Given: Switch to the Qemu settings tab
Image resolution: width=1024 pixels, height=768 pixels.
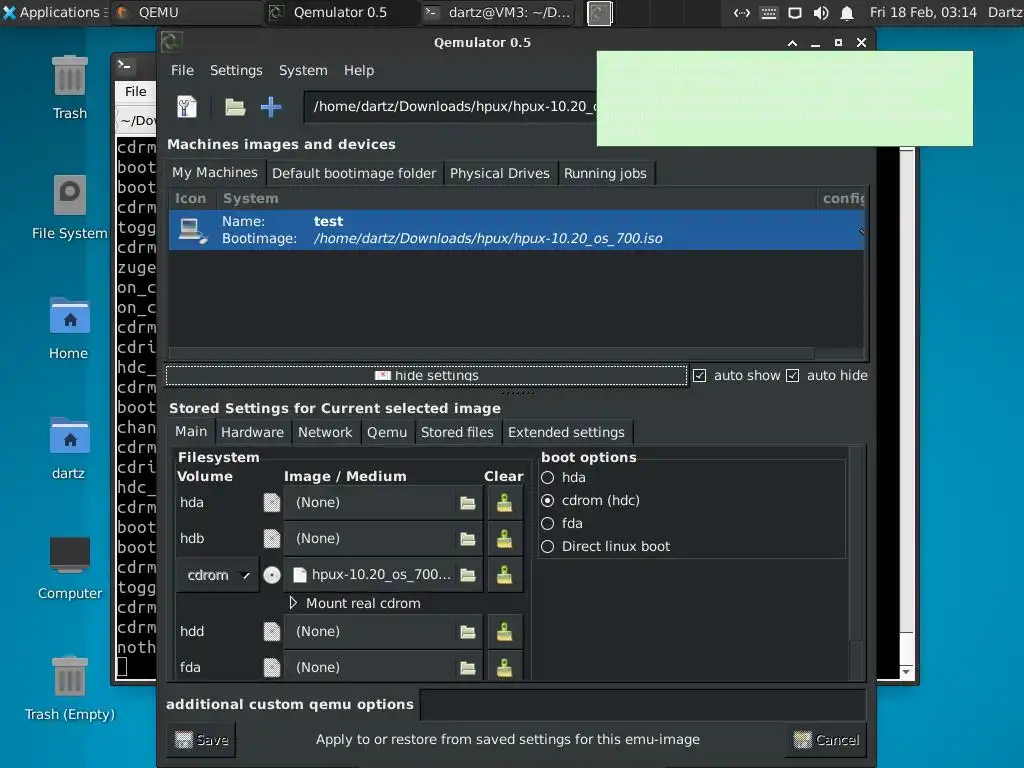Looking at the screenshot, I should tap(387, 432).
